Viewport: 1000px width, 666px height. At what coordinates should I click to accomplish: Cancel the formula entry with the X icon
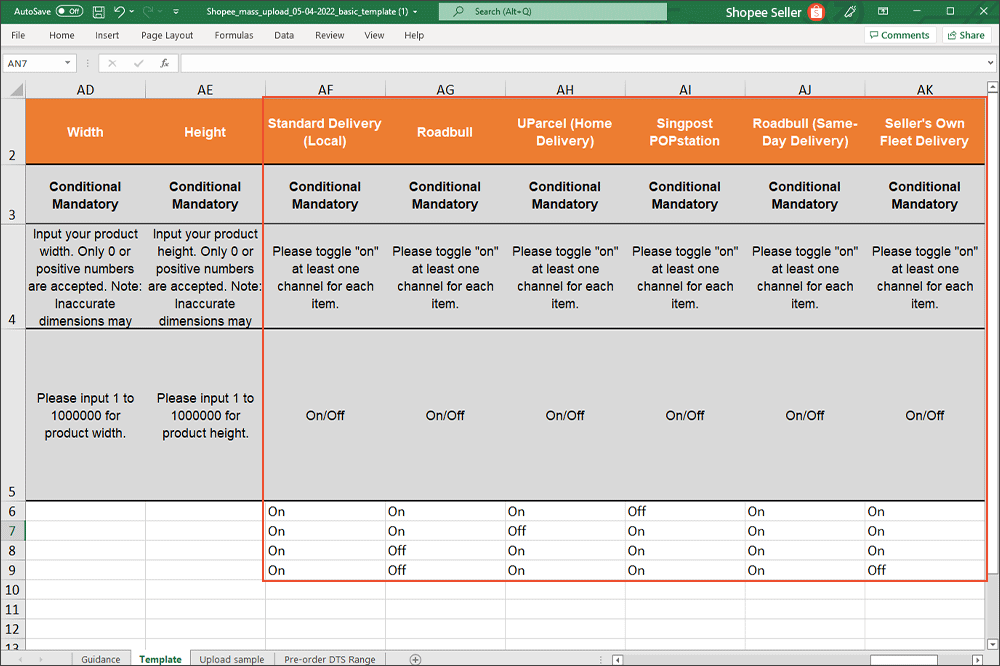113,62
